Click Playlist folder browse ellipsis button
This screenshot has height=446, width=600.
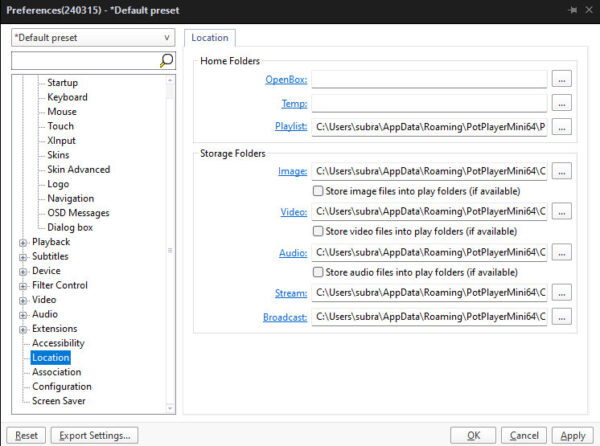click(561, 127)
